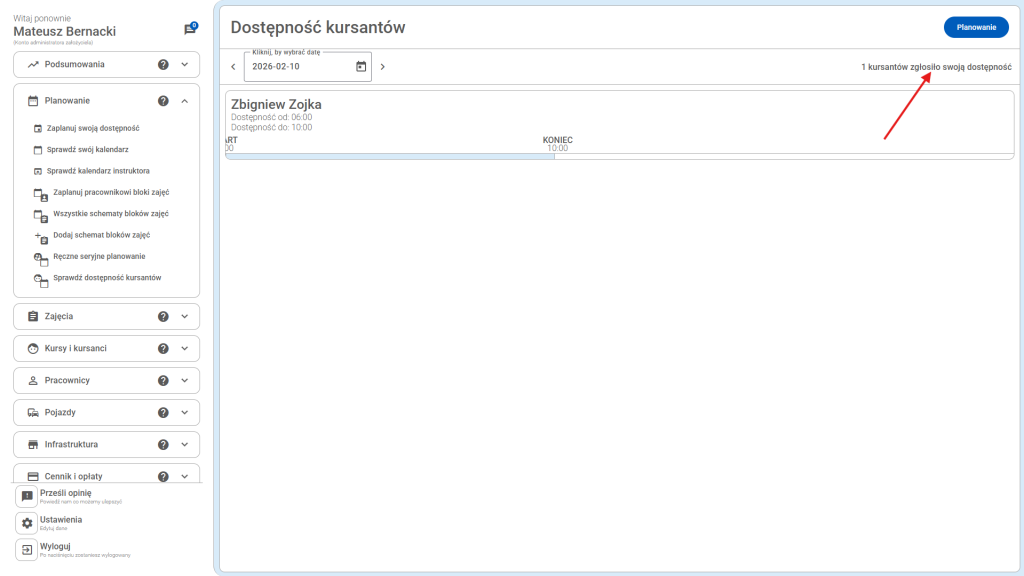Click the date input field 2026-02-10
Screen dimensions: 1024x576
[x=295, y=67]
